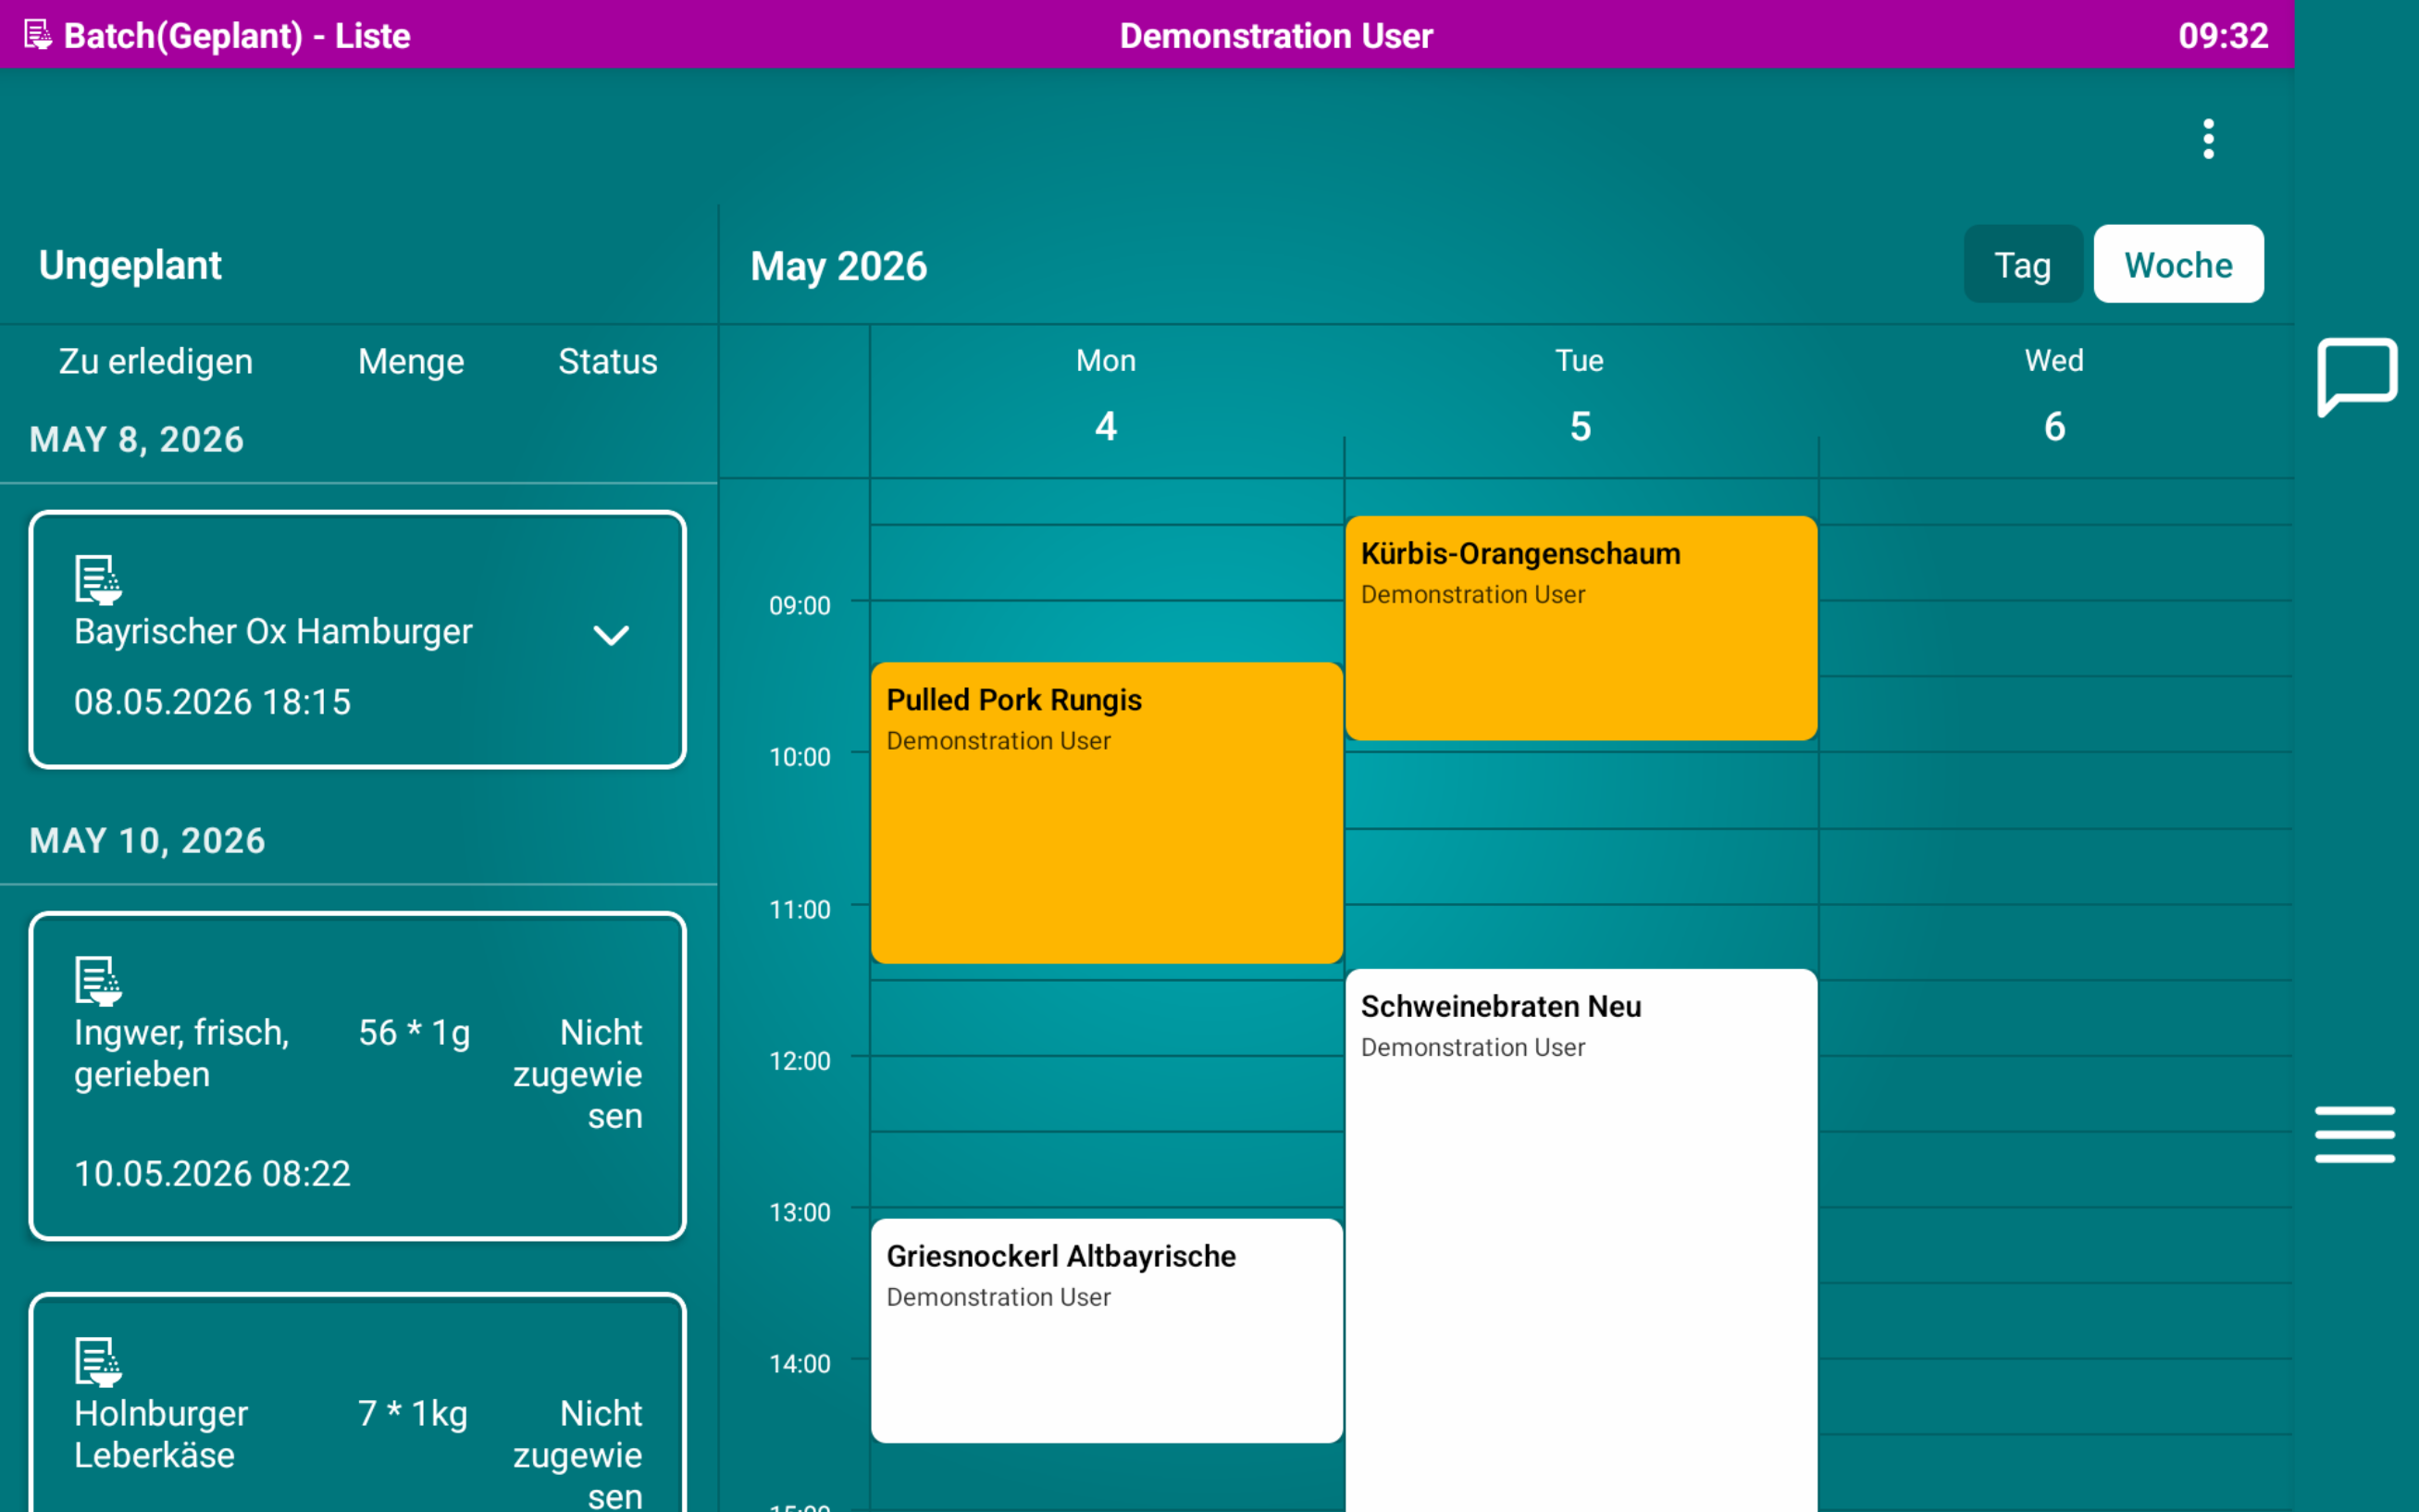Viewport: 2419px width, 1512px height.
Task: Click the 12:00 time label
Action: click(799, 1060)
